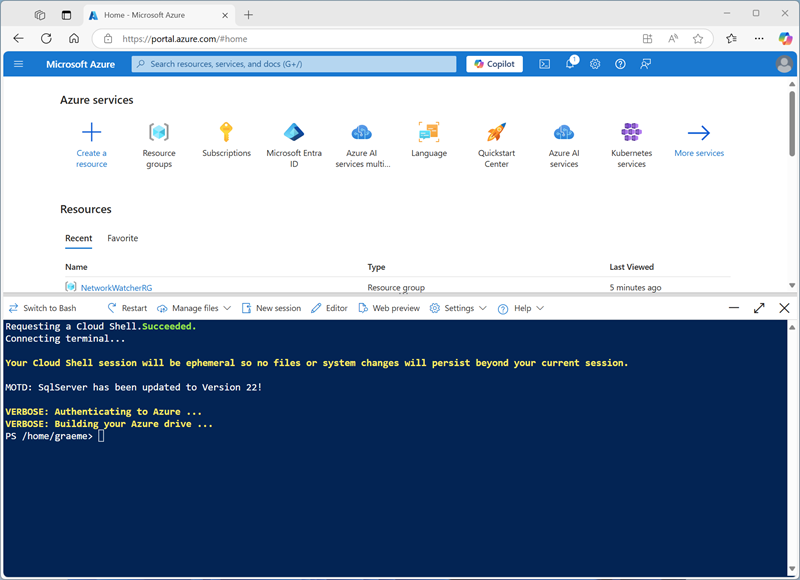Open the Language service icon
800x580 pixels.
(x=429, y=132)
